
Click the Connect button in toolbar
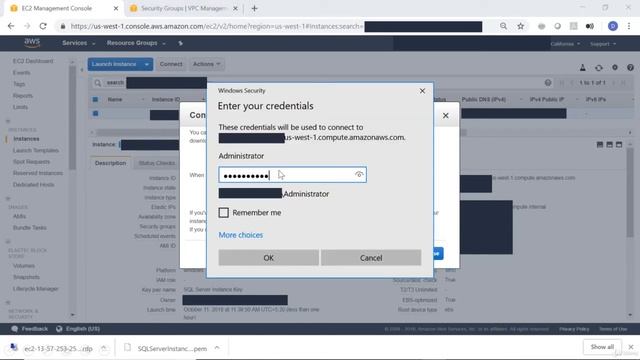171,64
